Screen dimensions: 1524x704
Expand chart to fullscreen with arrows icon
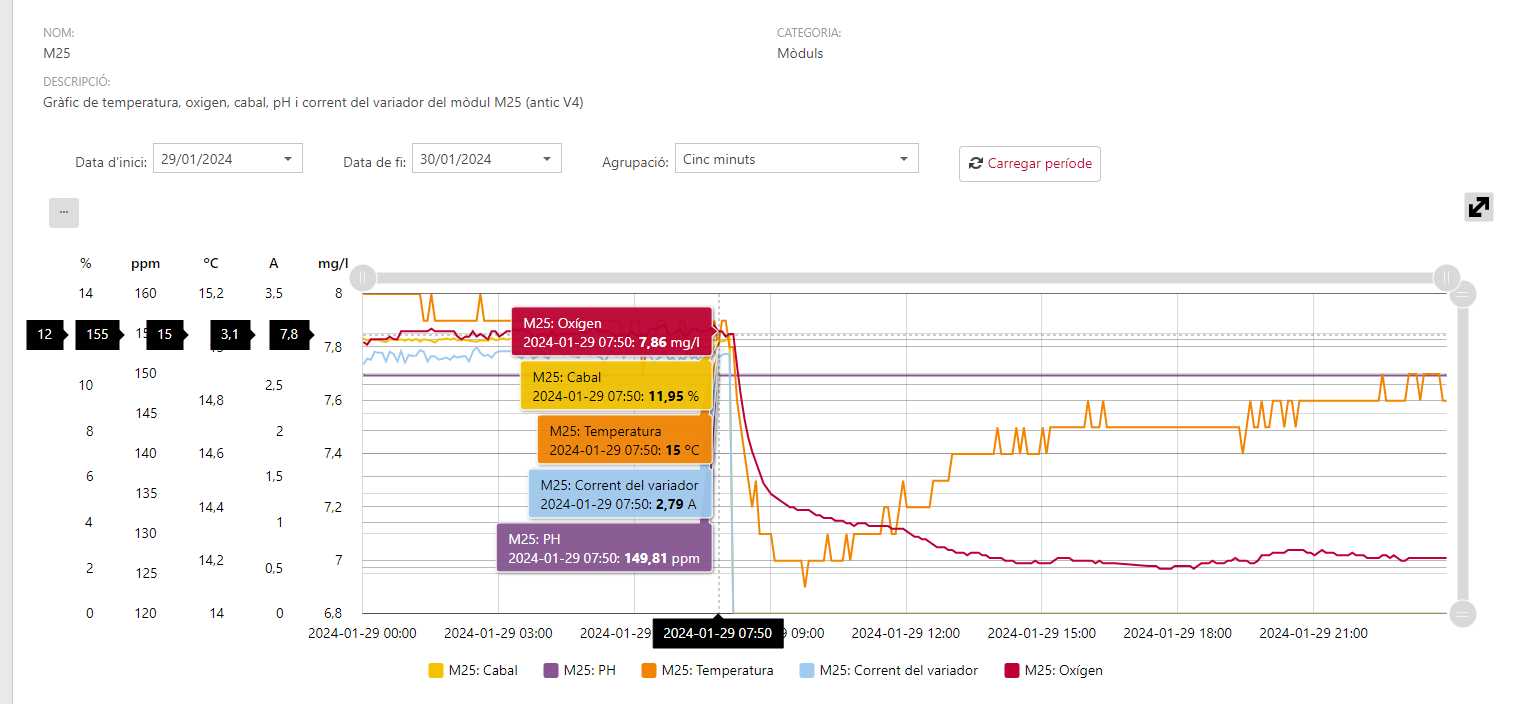coord(1478,207)
